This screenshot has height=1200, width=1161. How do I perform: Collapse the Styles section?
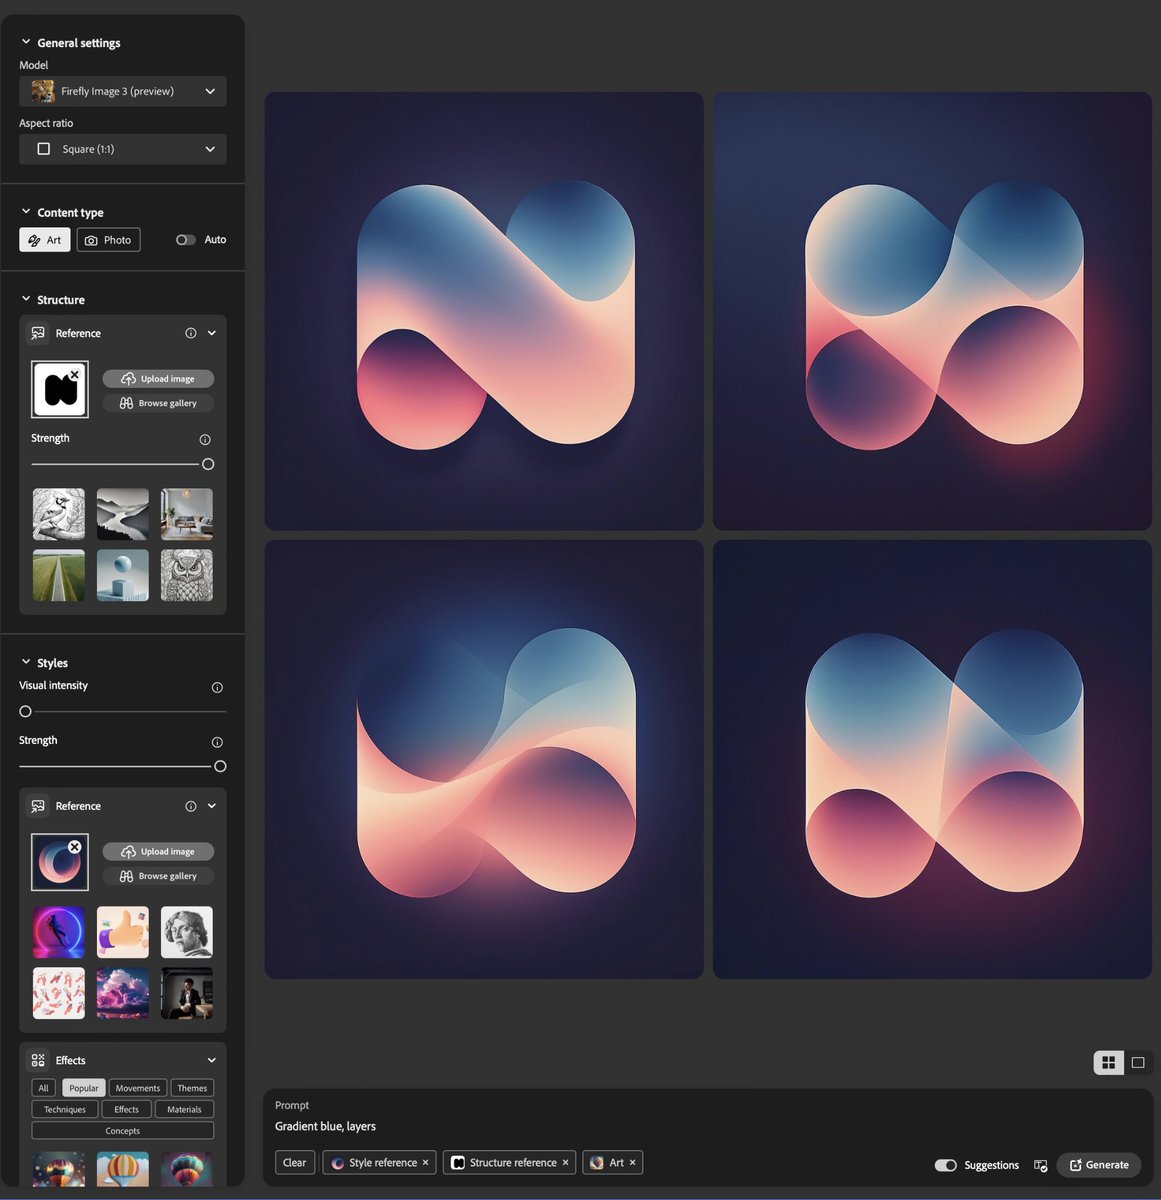[x=24, y=662]
